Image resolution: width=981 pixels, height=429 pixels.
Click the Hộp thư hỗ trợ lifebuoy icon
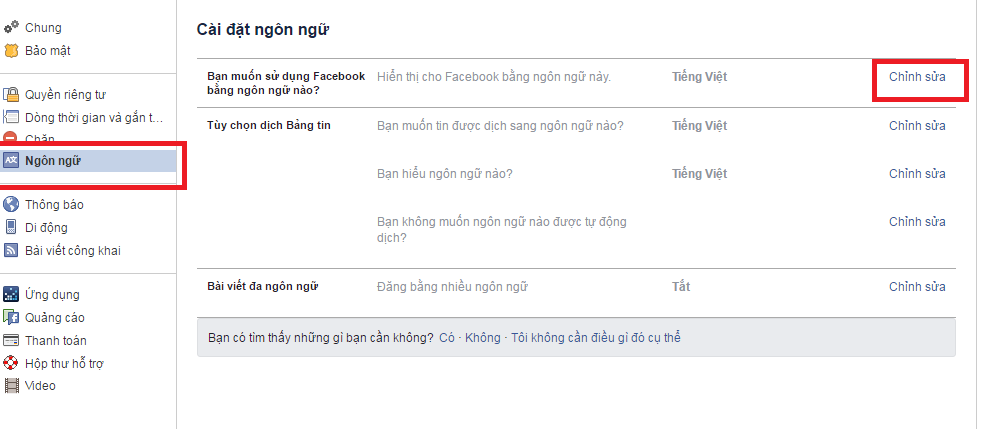(11, 362)
